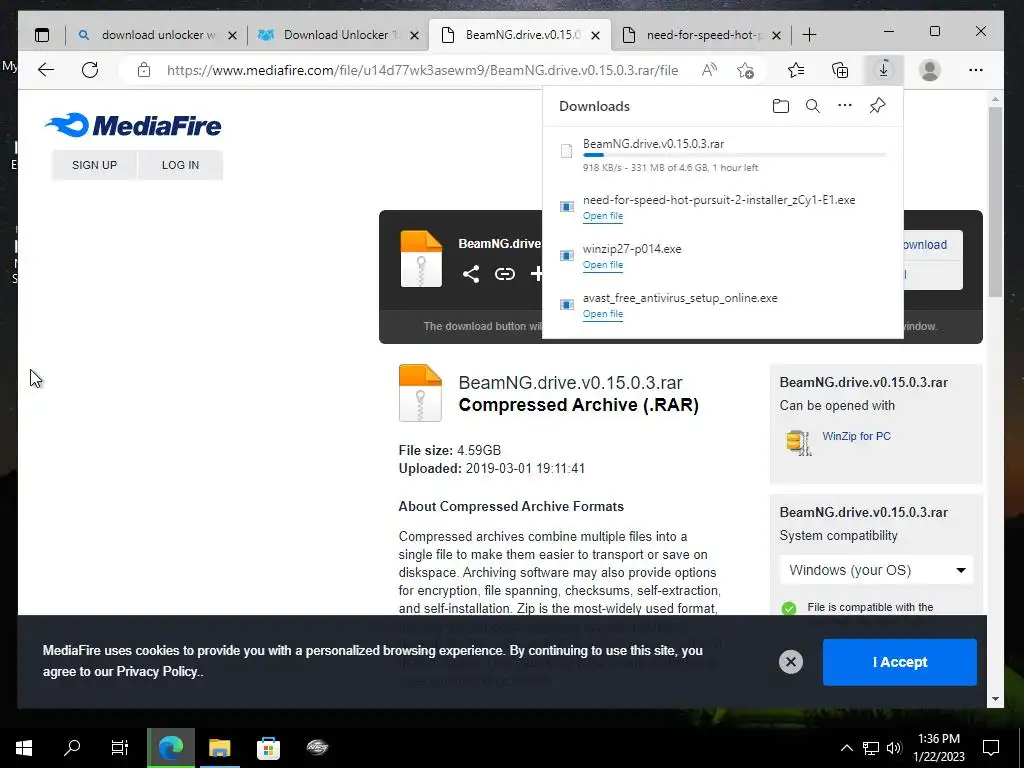Open the Windows Start menu
The image size is (1024, 768).
[24, 748]
